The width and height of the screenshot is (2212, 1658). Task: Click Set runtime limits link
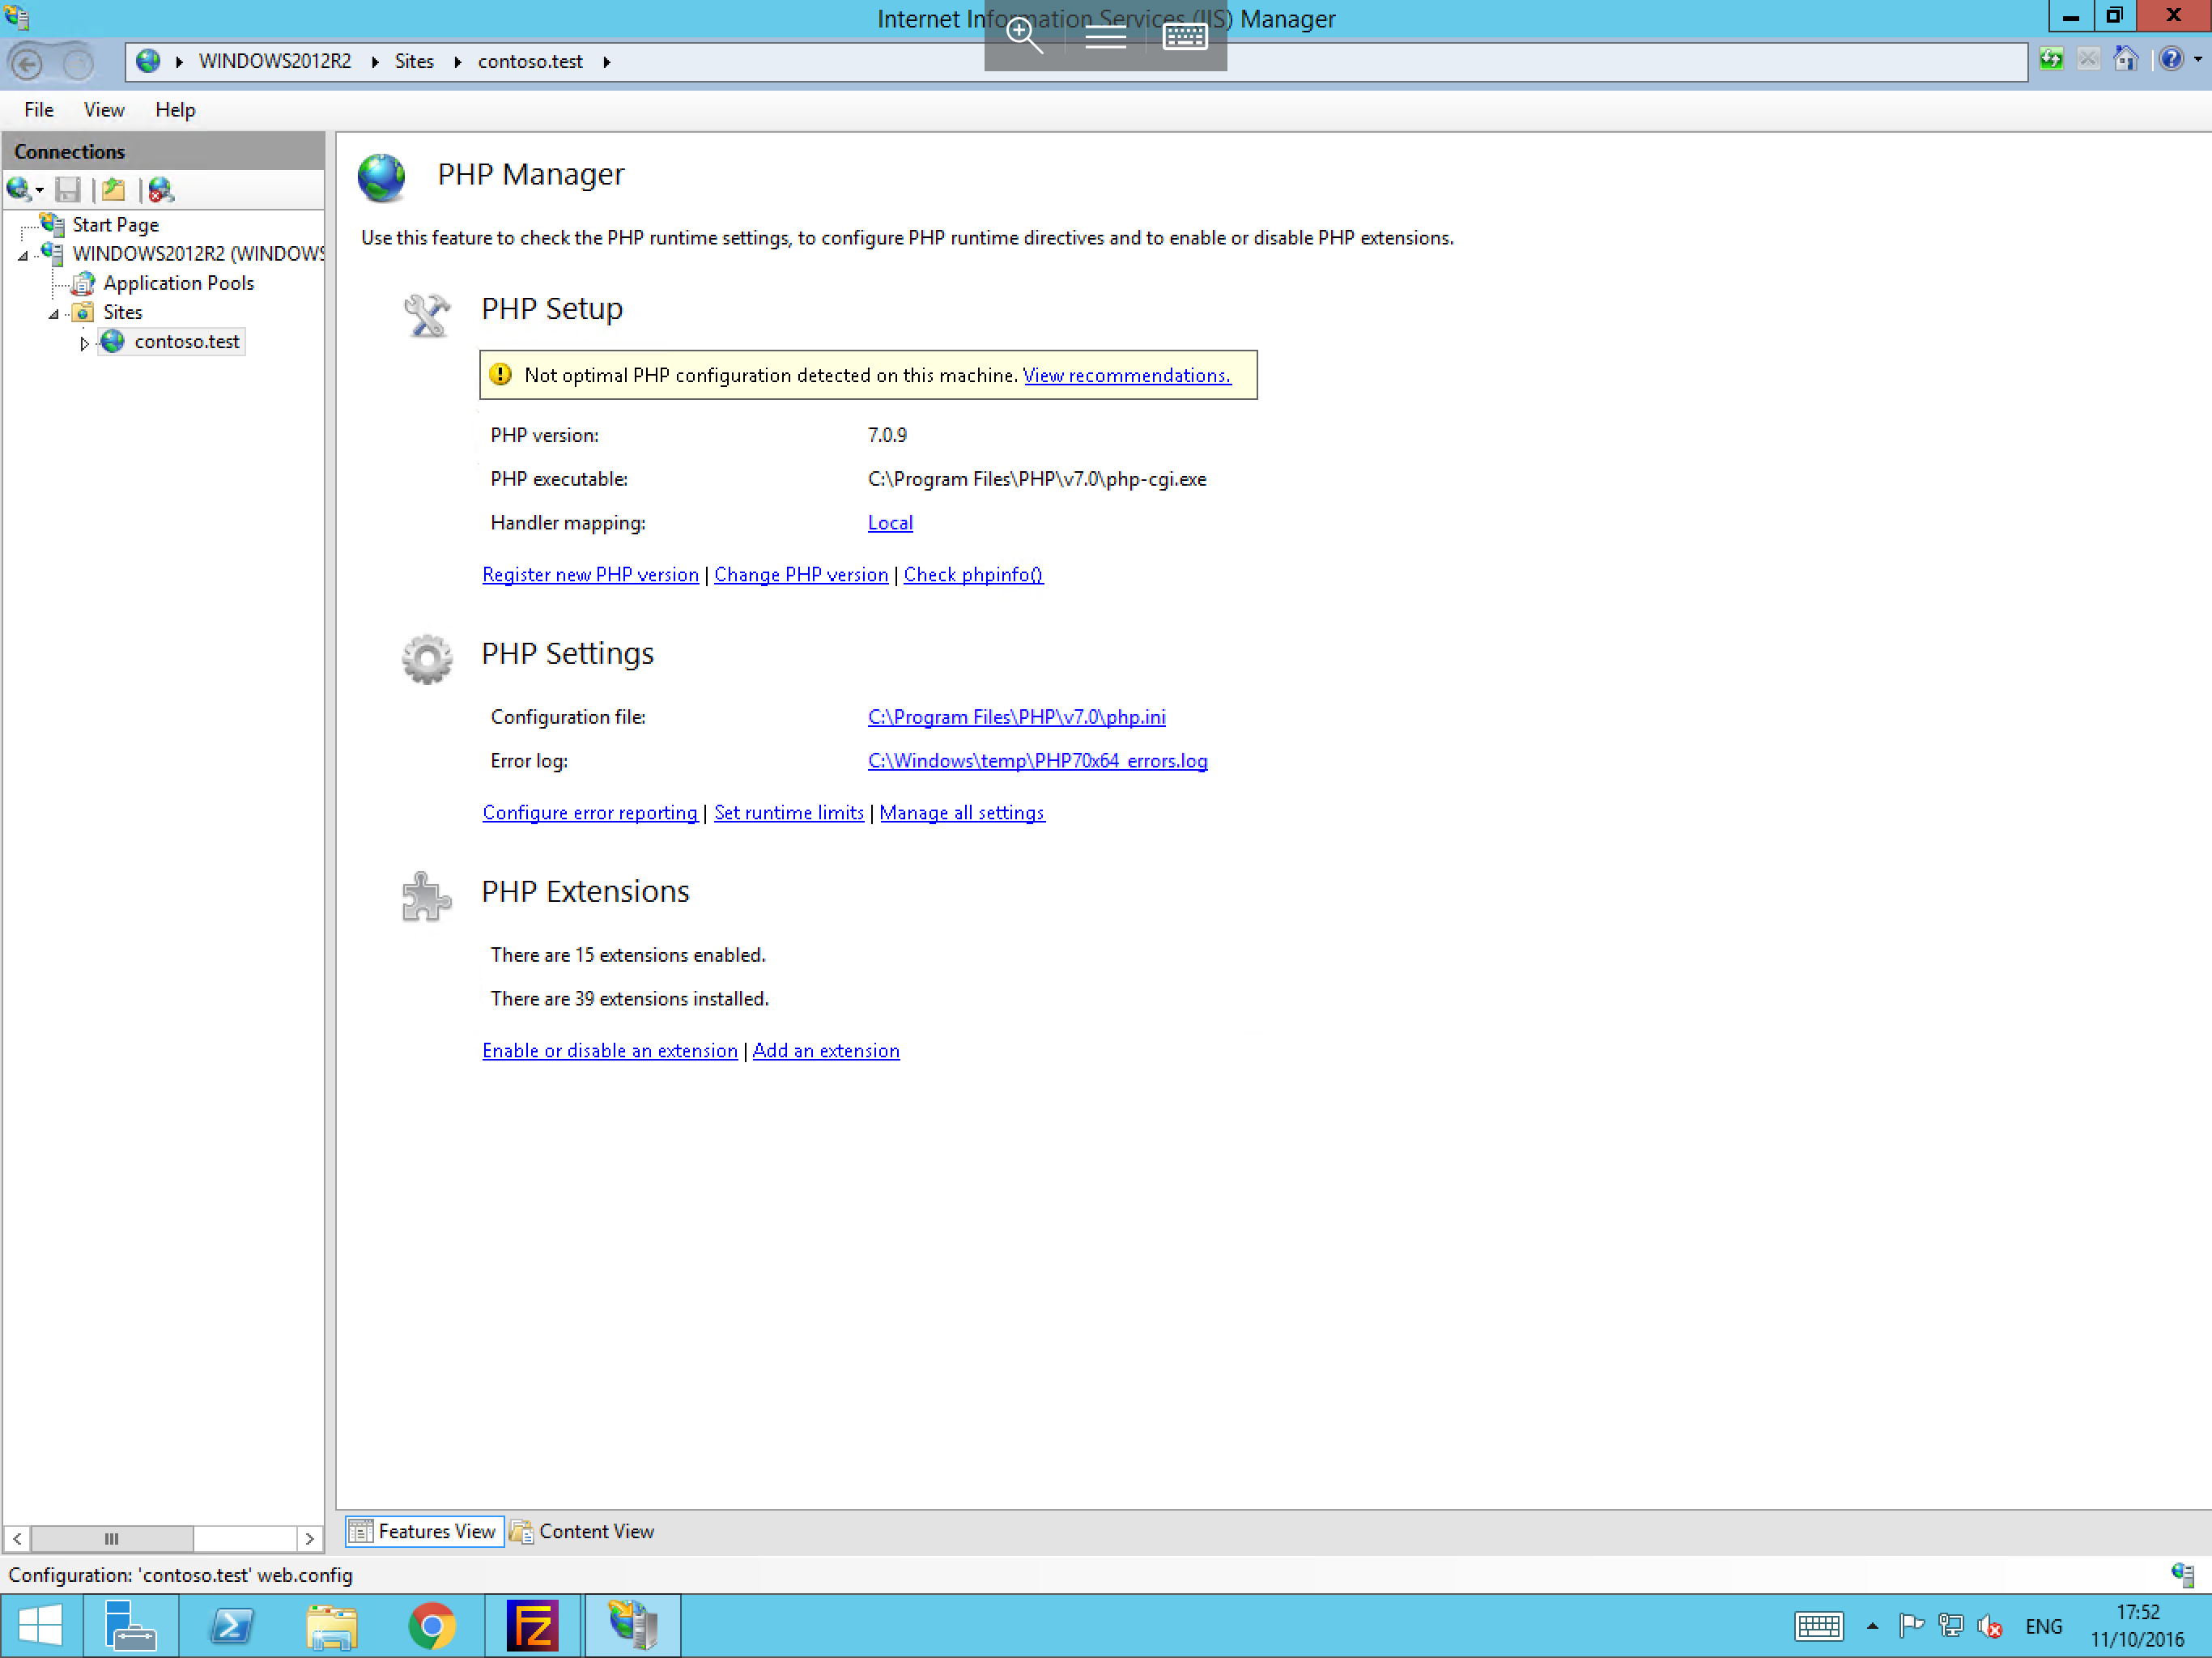point(788,812)
